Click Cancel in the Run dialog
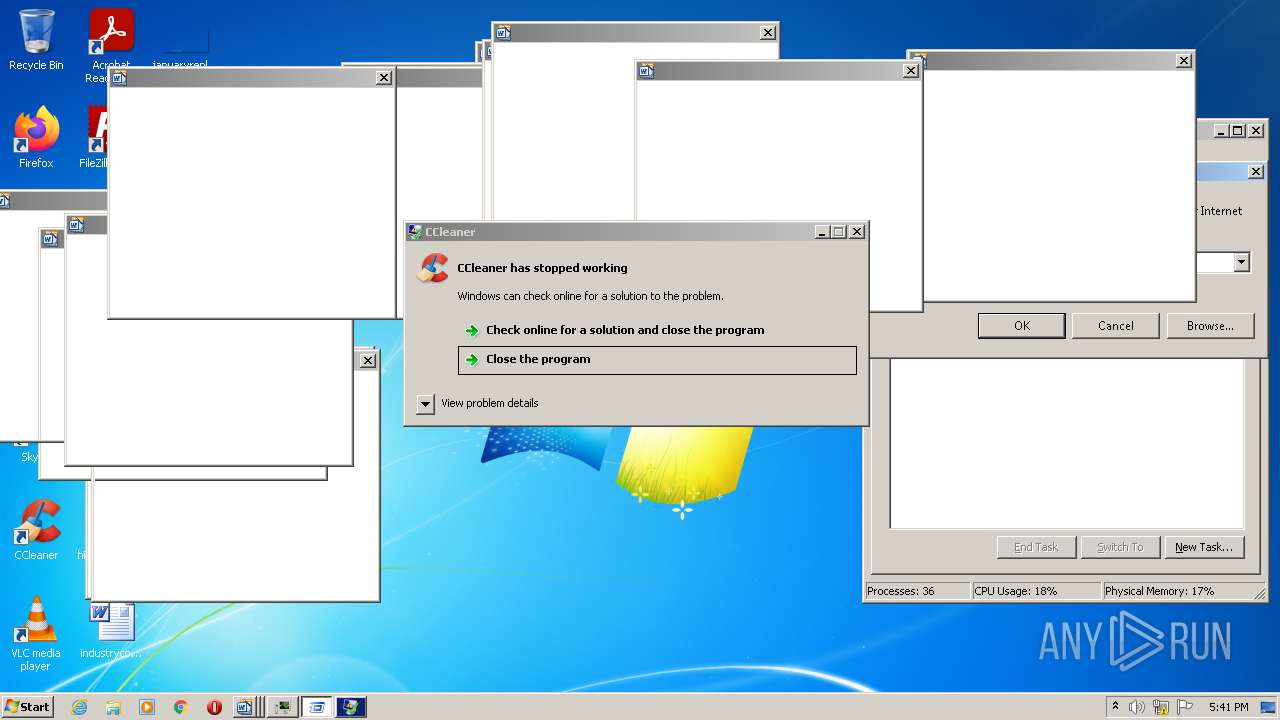This screenshot has height=720, width=1280. [x=1115, y=326]
